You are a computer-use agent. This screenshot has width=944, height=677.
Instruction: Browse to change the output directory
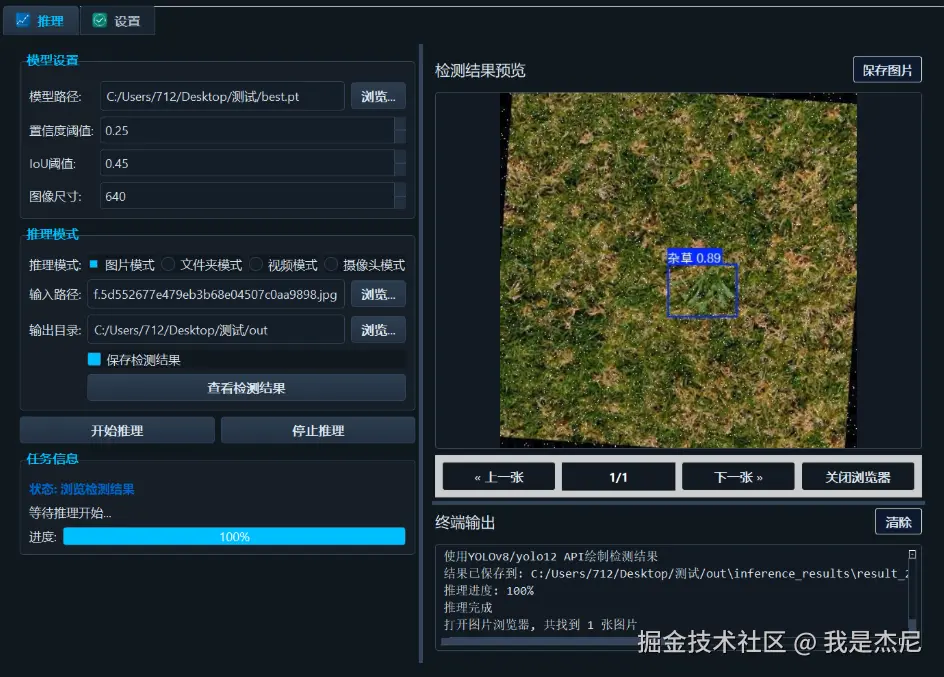378,327
